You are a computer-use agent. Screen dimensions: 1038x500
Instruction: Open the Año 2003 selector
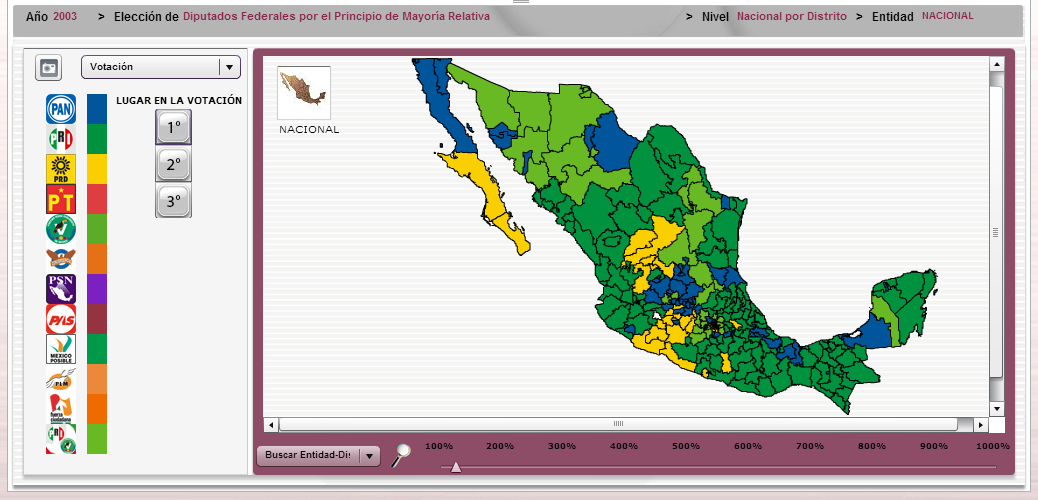tap(65, 17)
